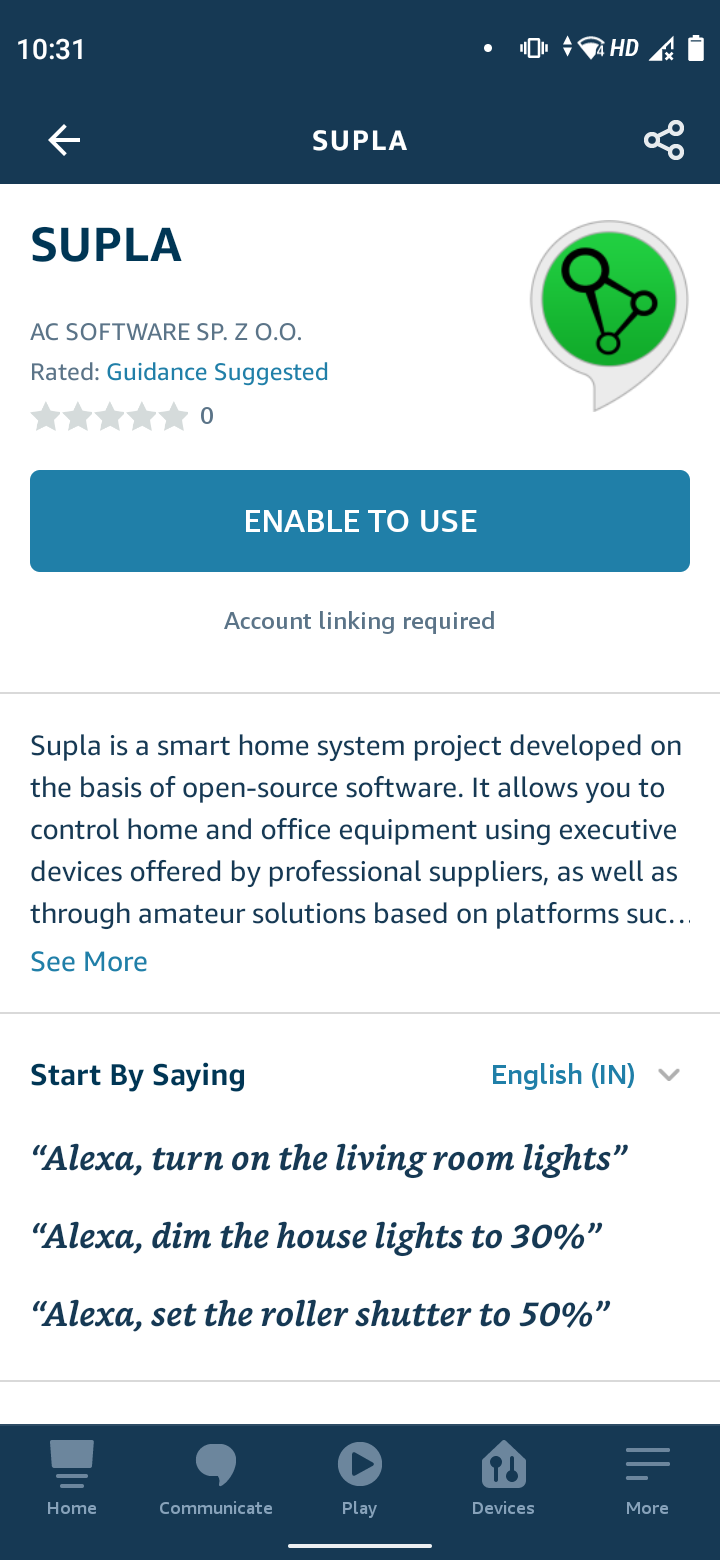720x1560 pixels.
Task: Navigate back using the back arrow
Action: tap(63, 139)
